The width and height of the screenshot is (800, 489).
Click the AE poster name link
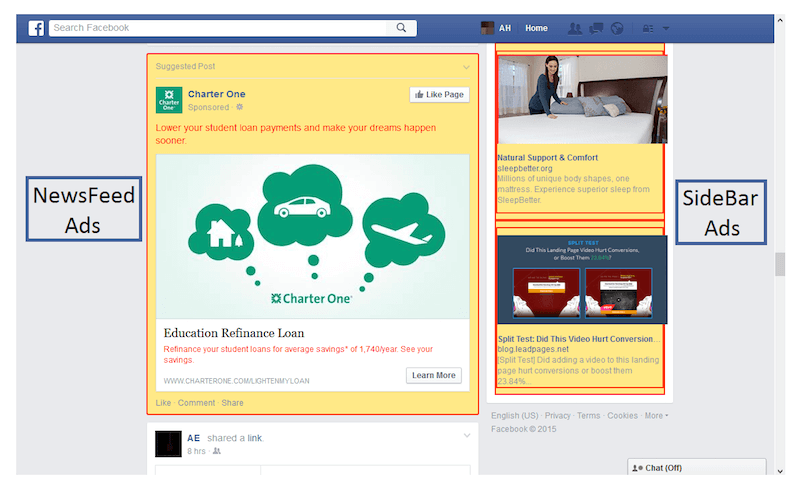pyautogui.click(x=193, y=438)
